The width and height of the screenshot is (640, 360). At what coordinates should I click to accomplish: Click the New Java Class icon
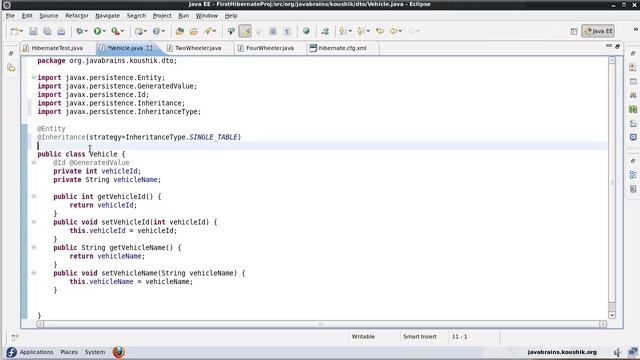click(x=156, y=31)
